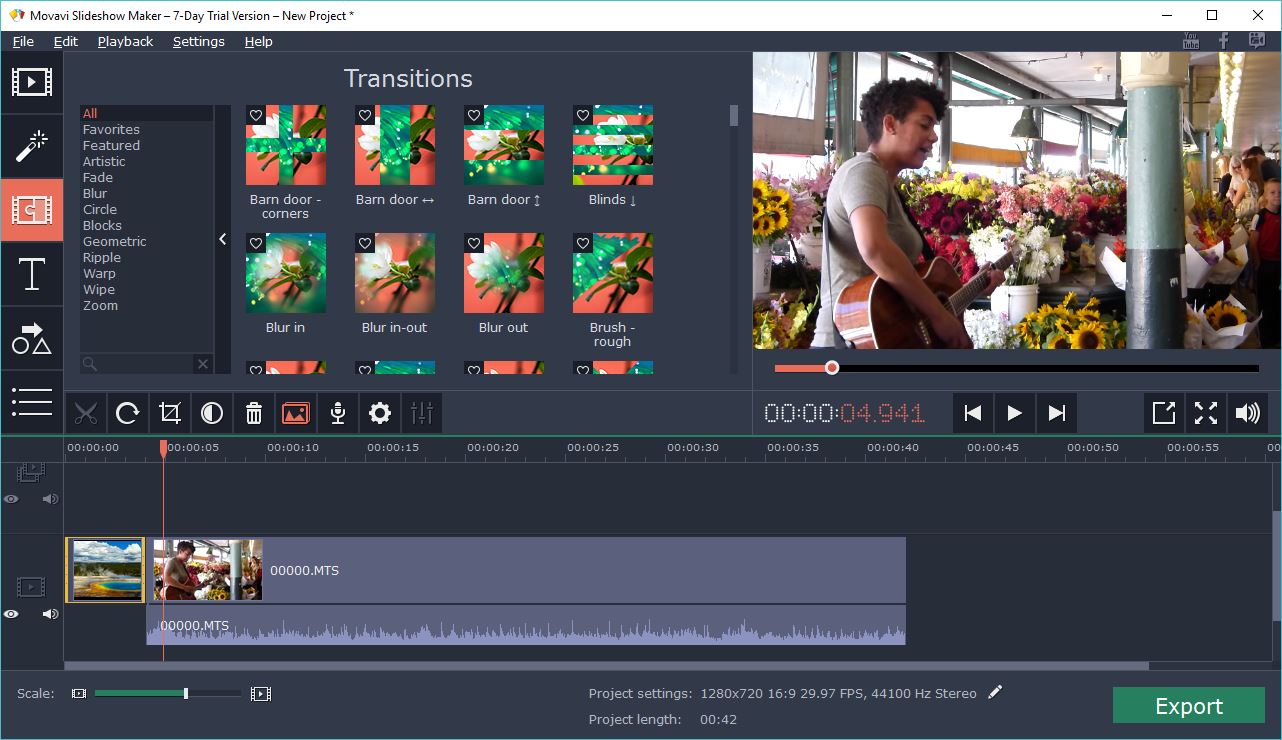Open the Crop tool
This screenshot has width=1282, height=740.
pyautogui.click(x=169, y=412)
